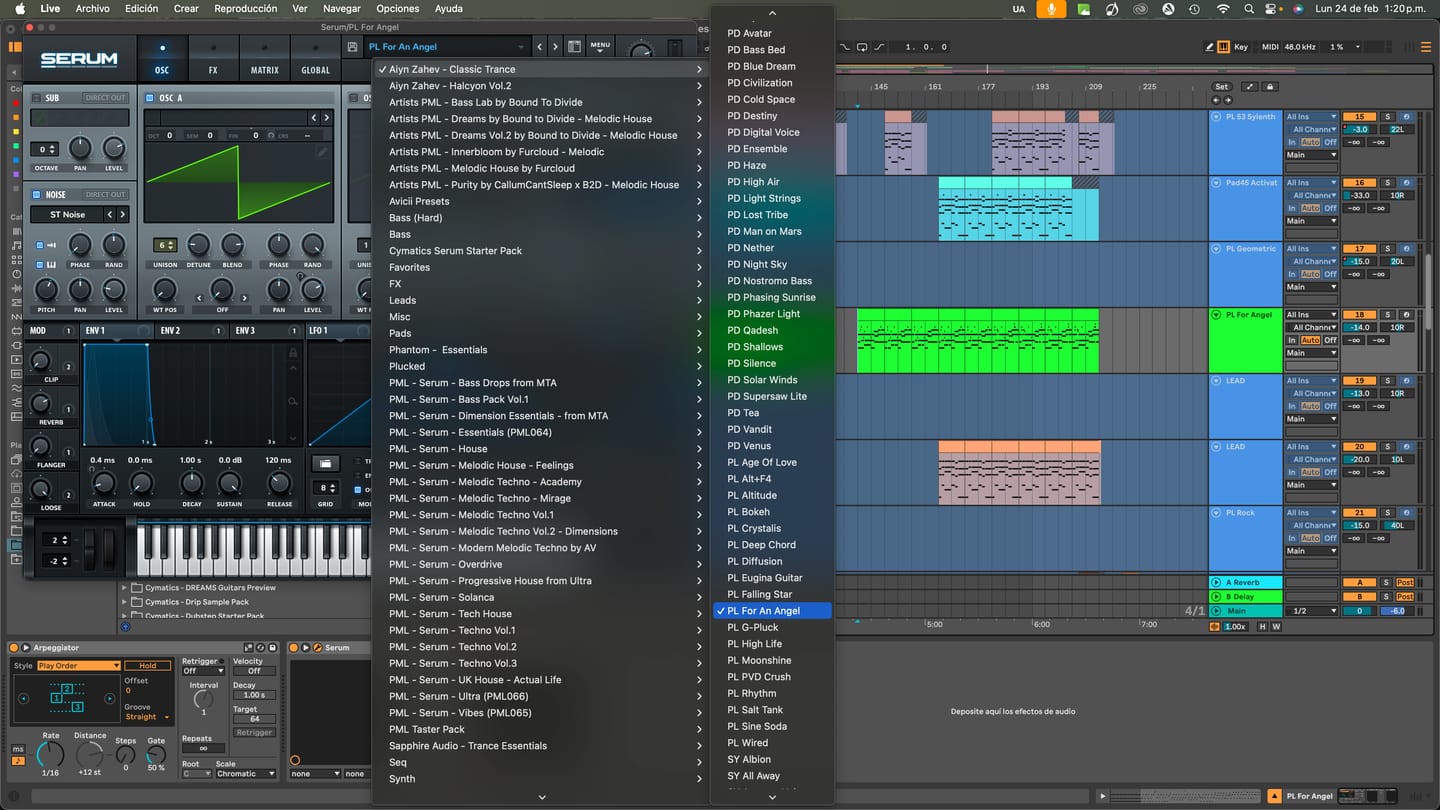Open Arpeggiator Style Play Order dropdown

79,666
